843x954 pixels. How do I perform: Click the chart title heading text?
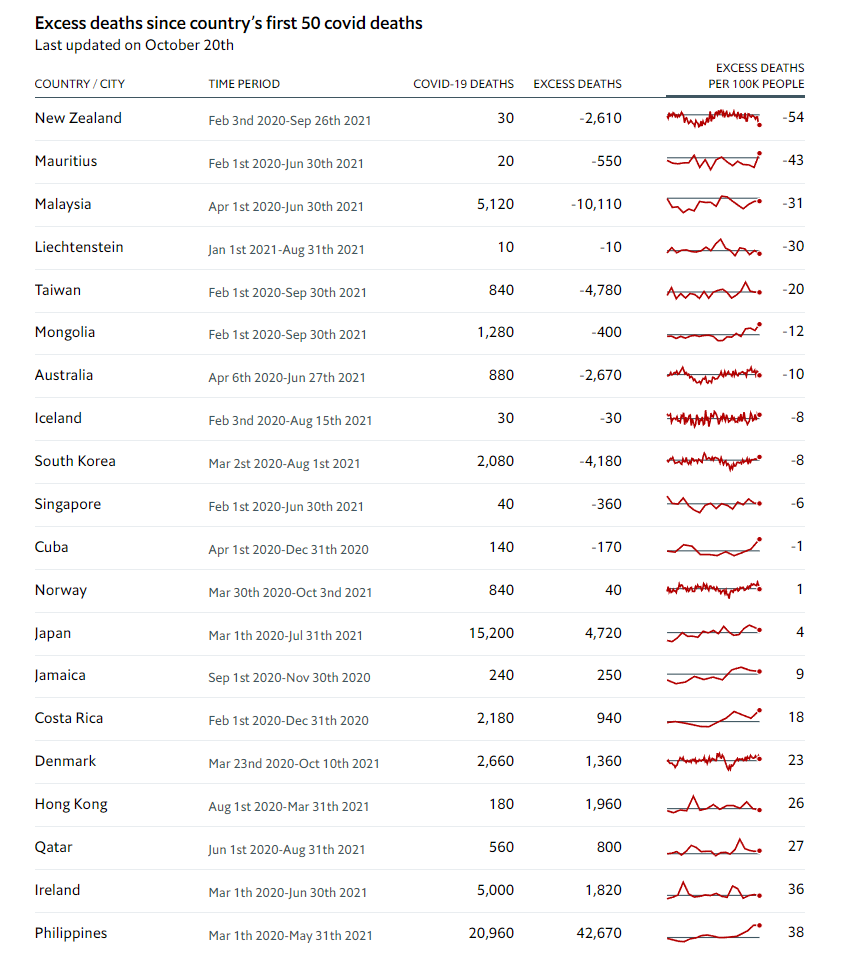tap(228, 23)
